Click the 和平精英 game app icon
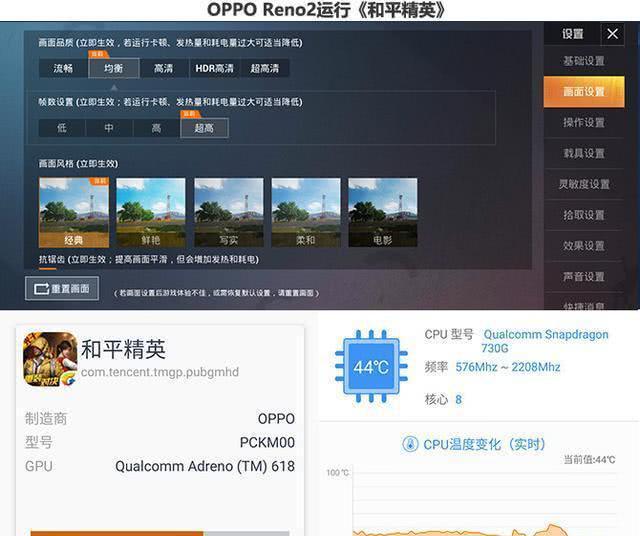This screenshot has height=536, width=640. (50, 359)
